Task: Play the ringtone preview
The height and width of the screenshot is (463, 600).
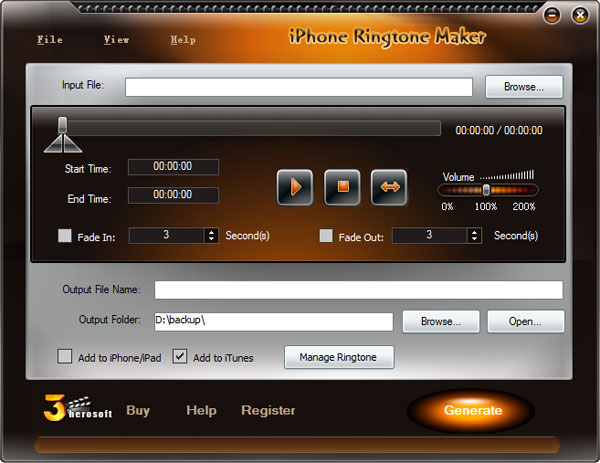Action: [x=295, y=187]
